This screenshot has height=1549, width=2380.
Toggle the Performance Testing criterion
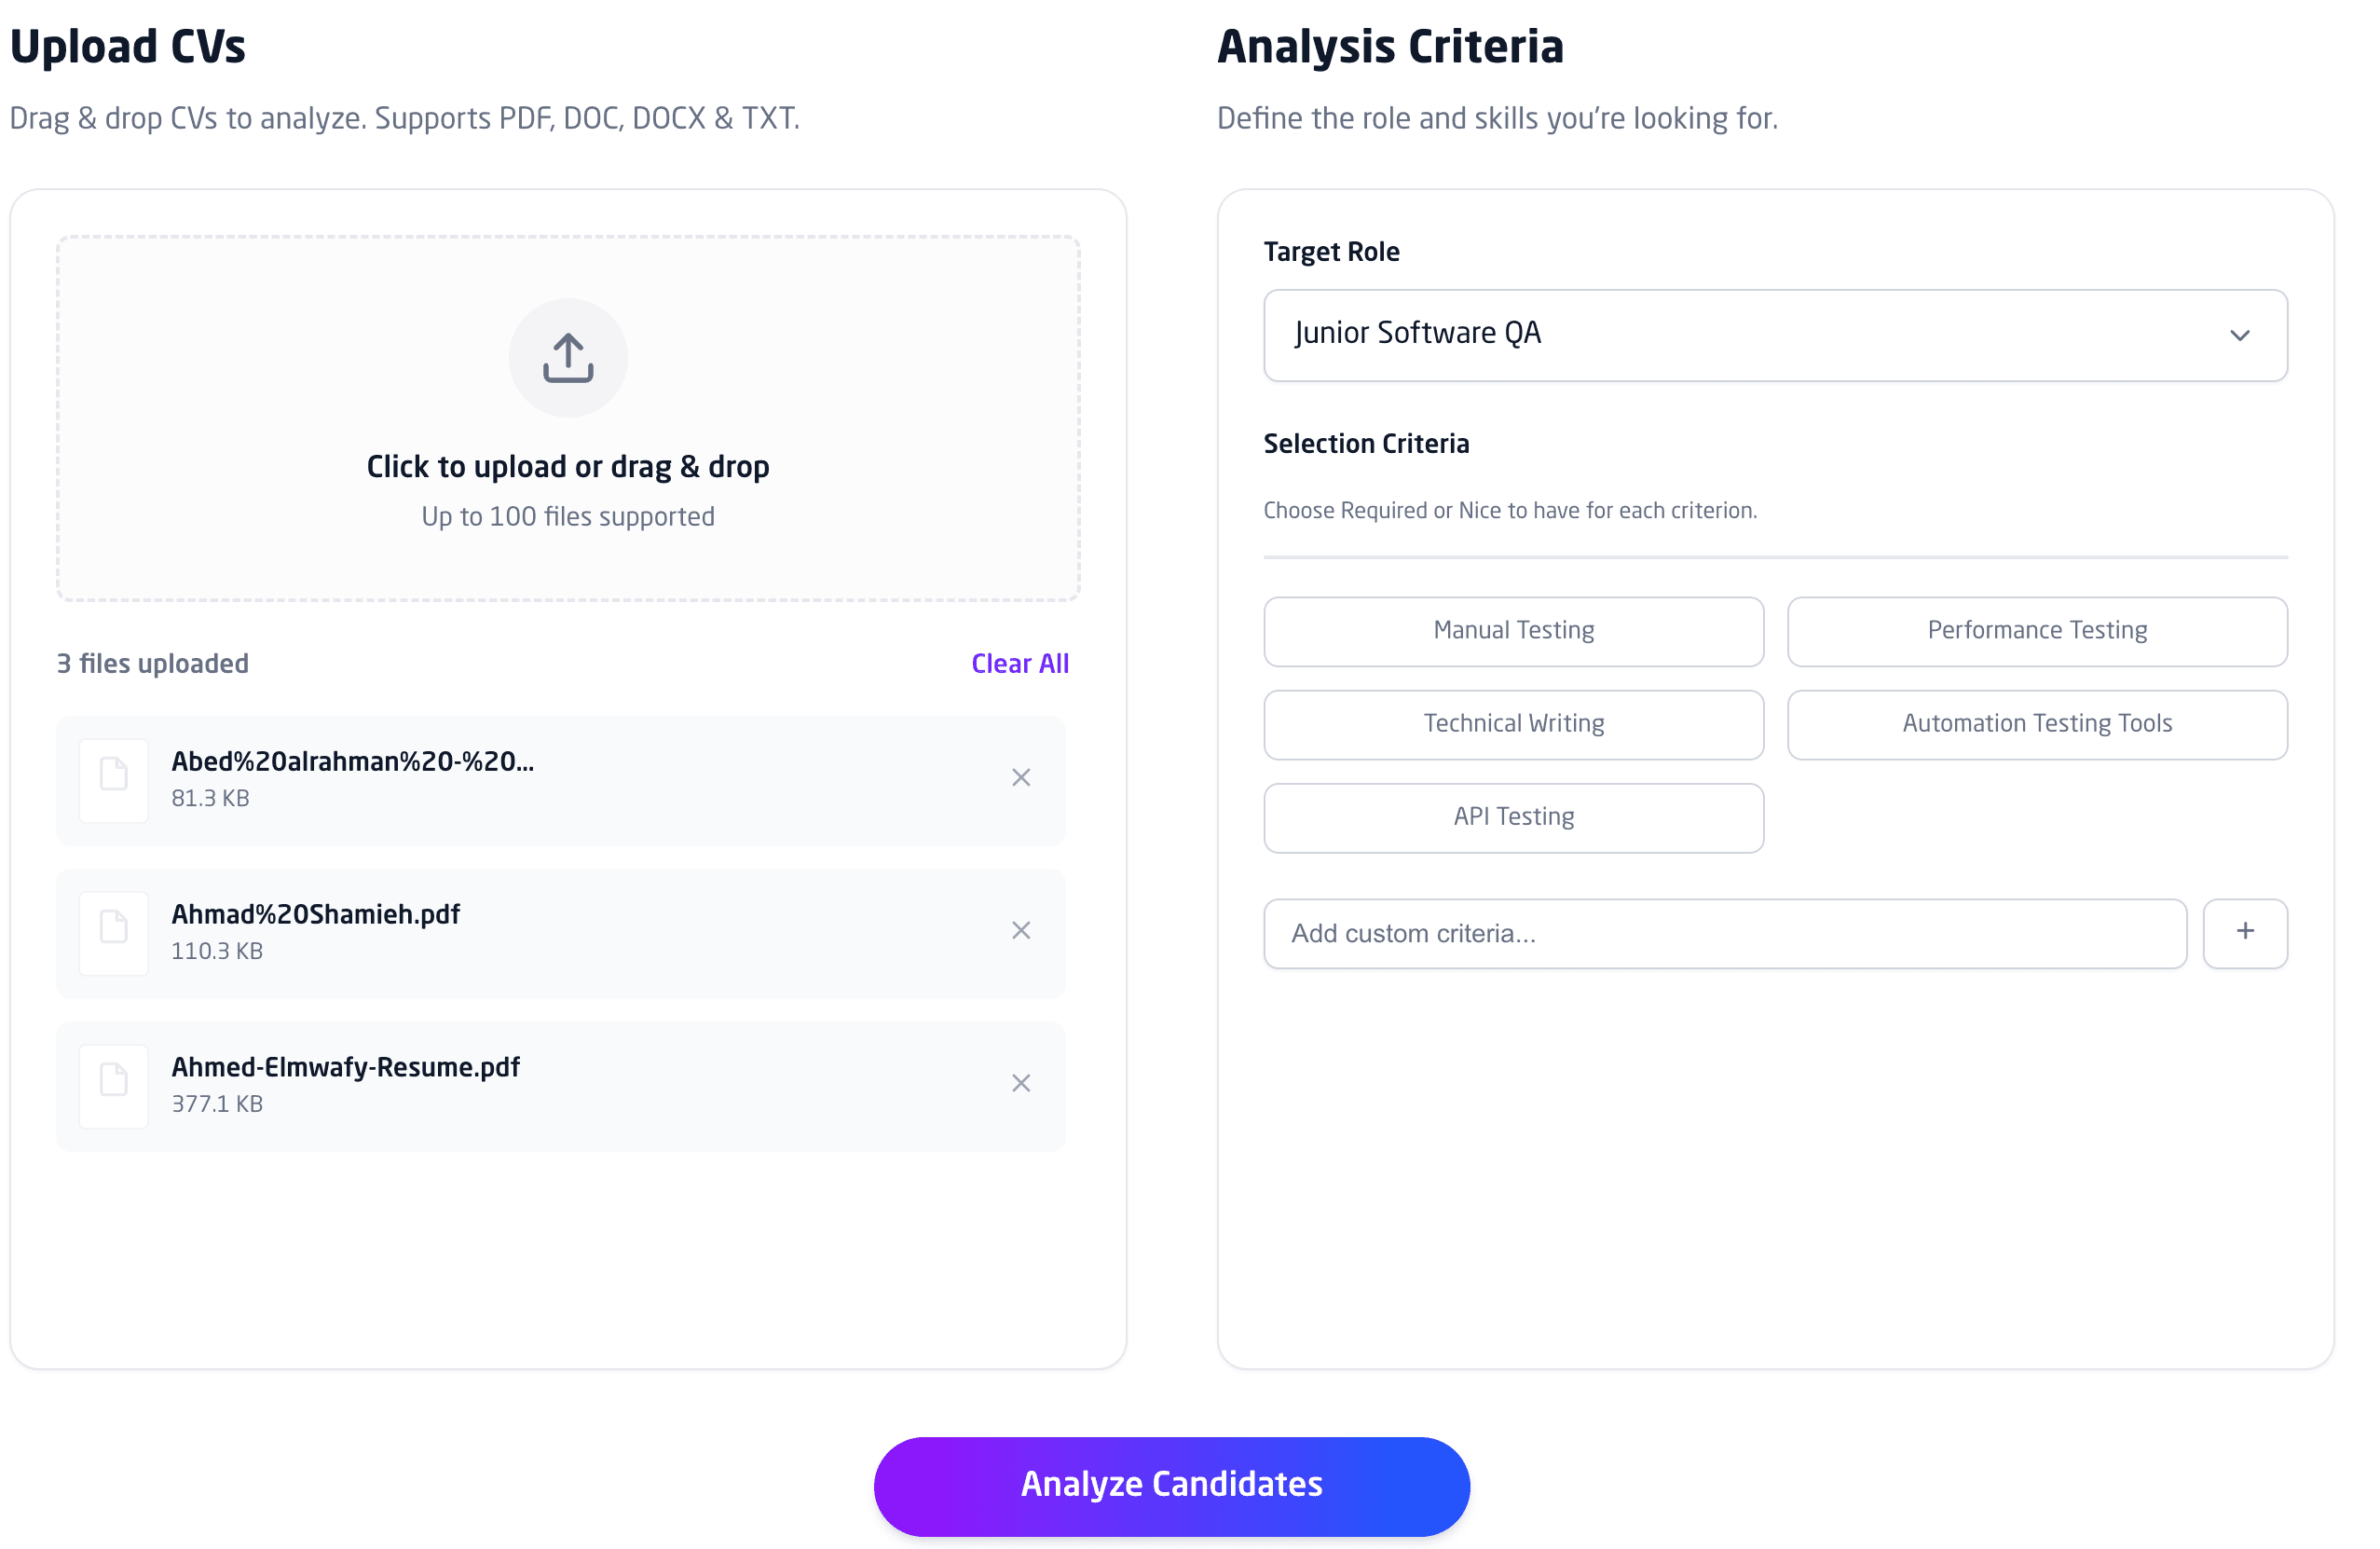point(2037,631)
